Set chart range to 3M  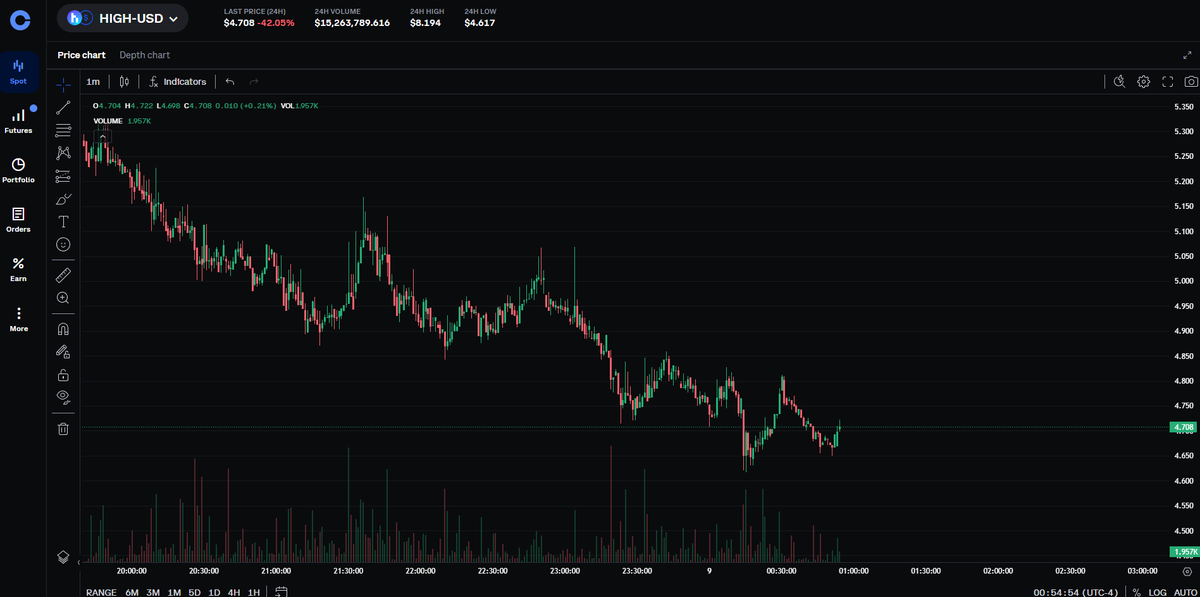[x=153, y=592]
